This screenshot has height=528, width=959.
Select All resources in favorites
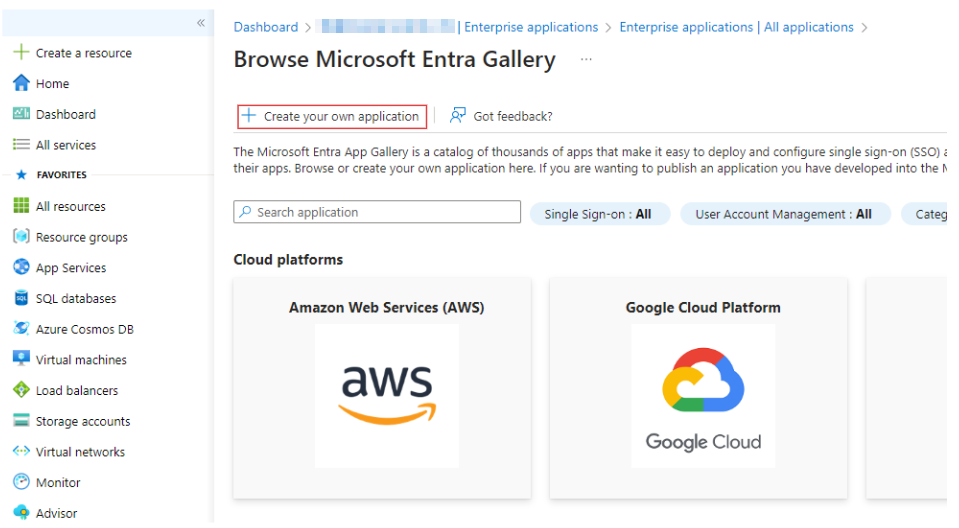point(70,207)
